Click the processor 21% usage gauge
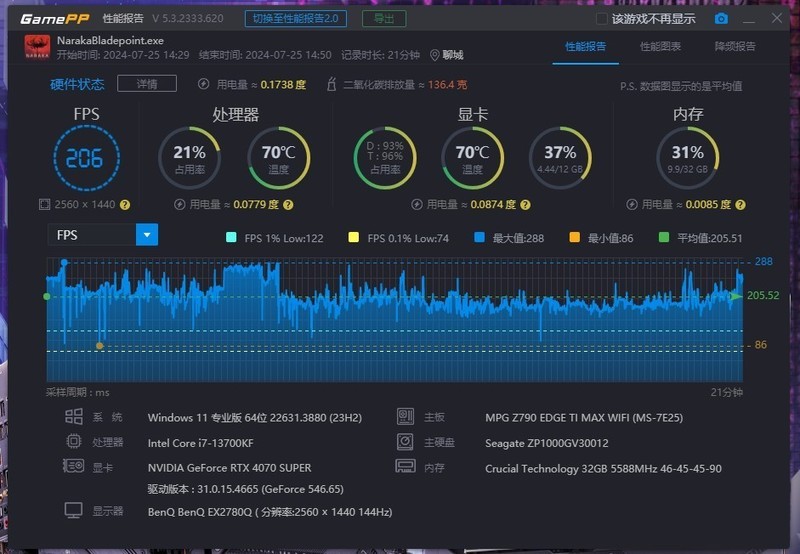Viewport: 800px width, 554px height. pos(189,158)
